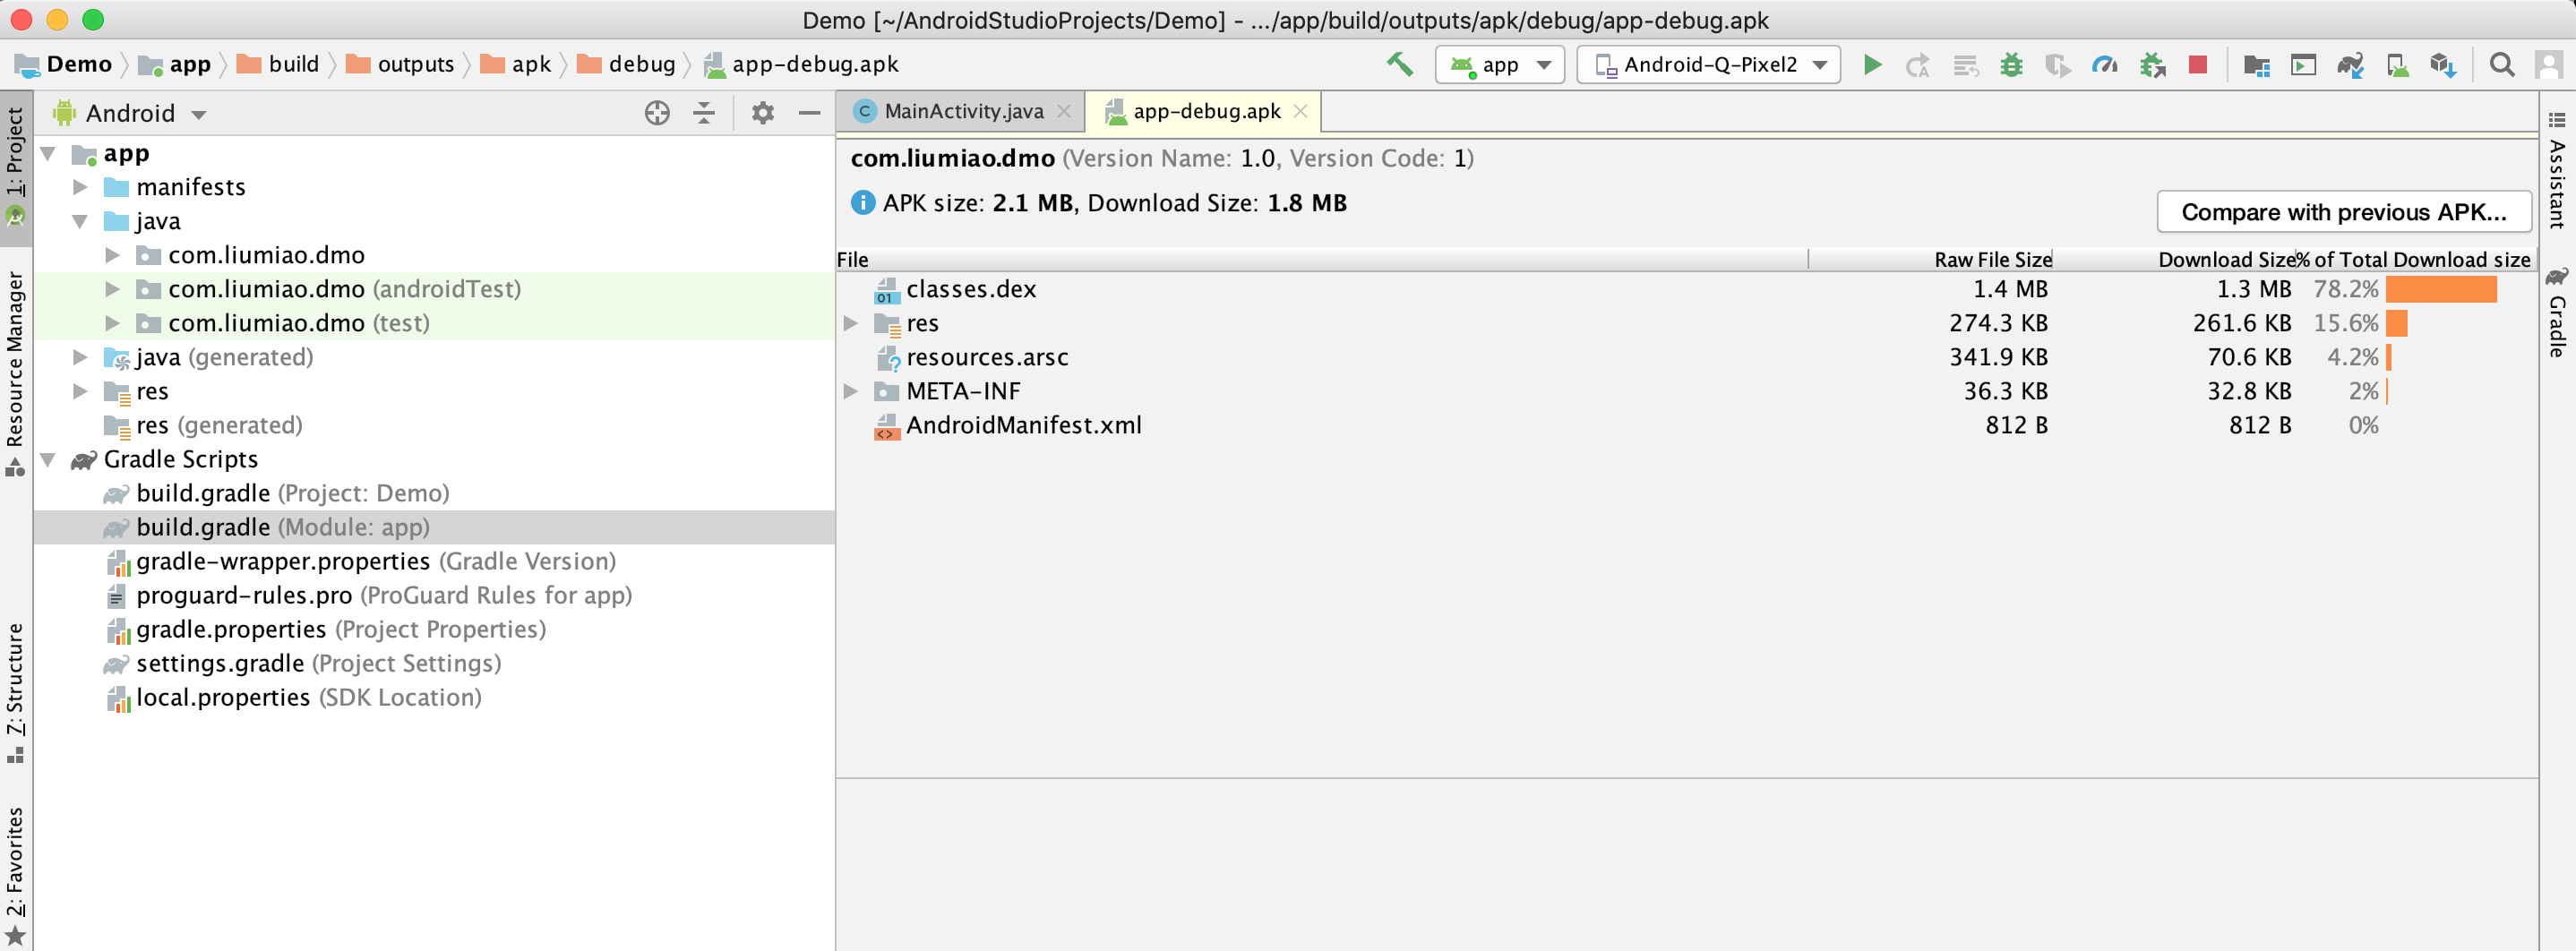This screenshot has width=2576, height=951.
Task: Click the debug breadcrumb folder
Action: click(x=627, y=65)
